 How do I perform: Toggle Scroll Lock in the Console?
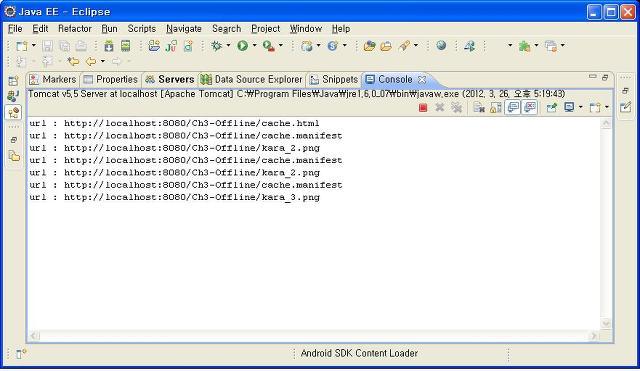tap(496, 107)
